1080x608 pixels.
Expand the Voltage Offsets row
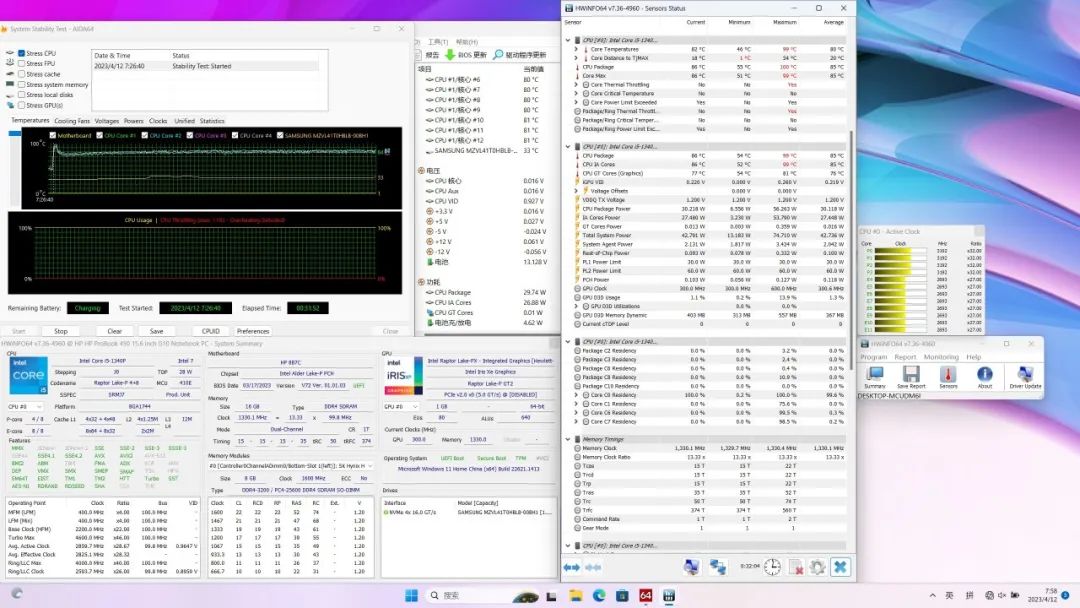(577, 191)
